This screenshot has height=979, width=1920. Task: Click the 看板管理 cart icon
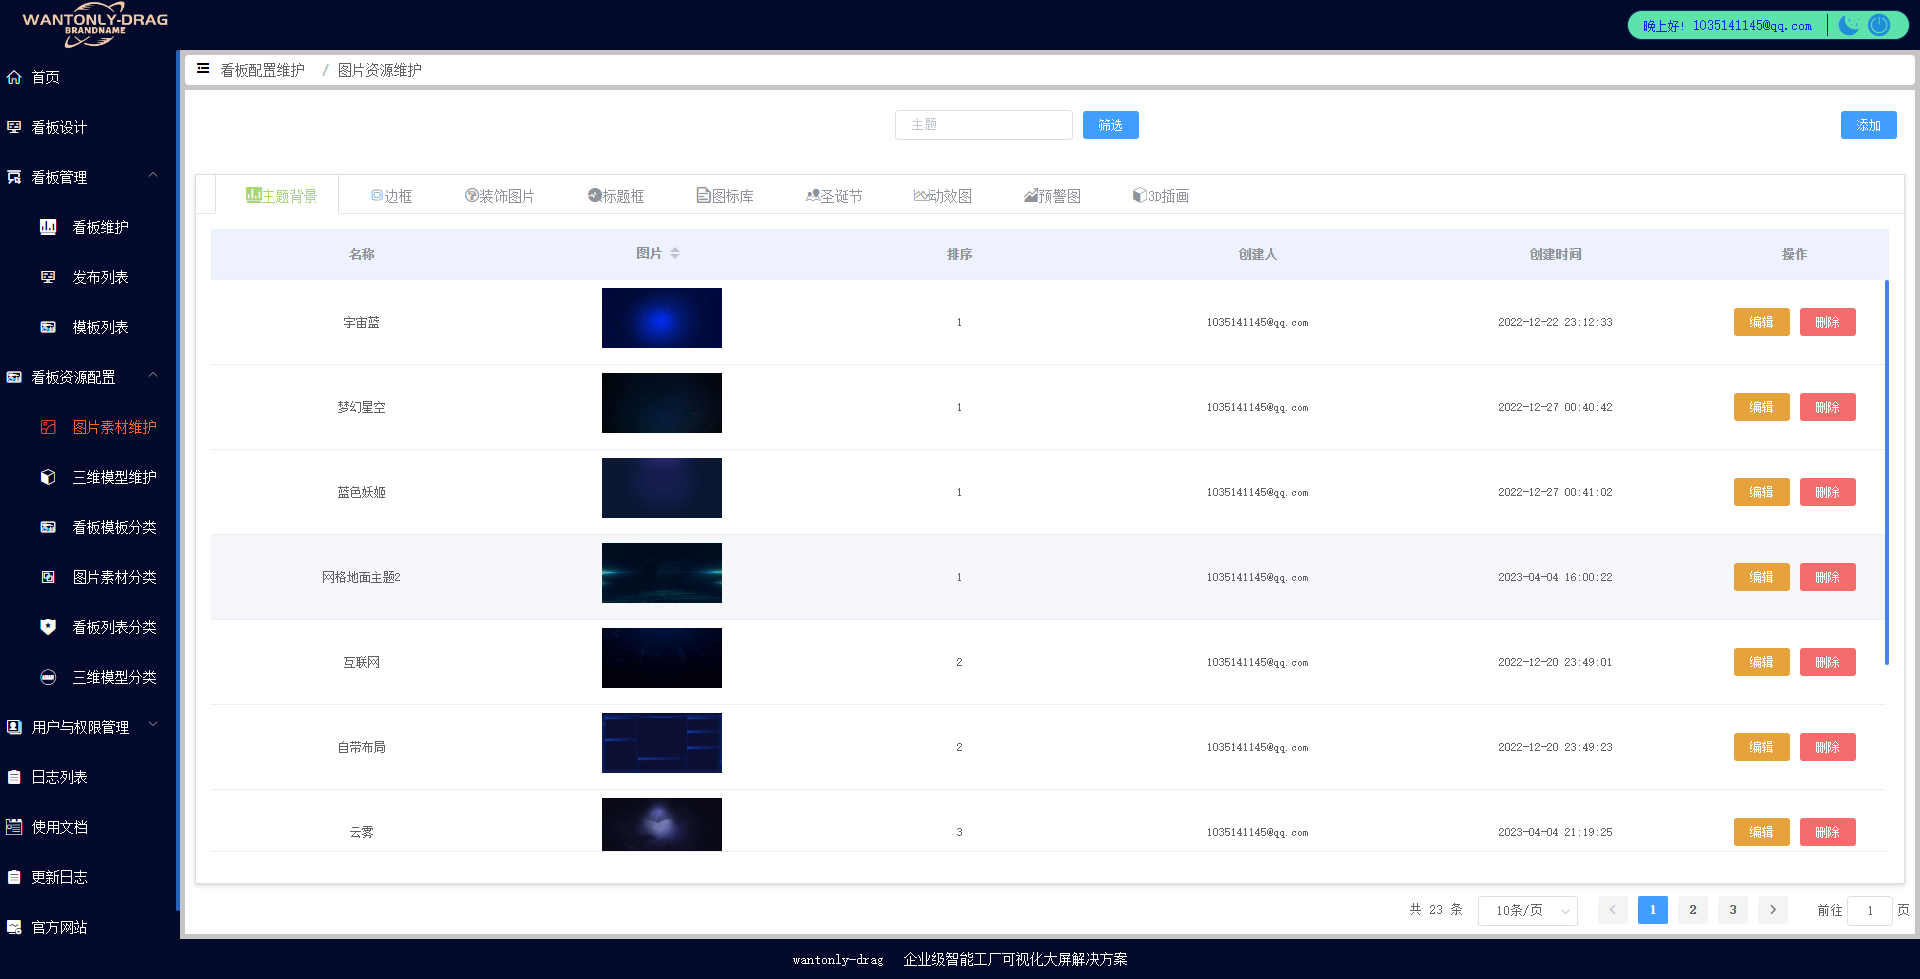(x=14, y=177)
